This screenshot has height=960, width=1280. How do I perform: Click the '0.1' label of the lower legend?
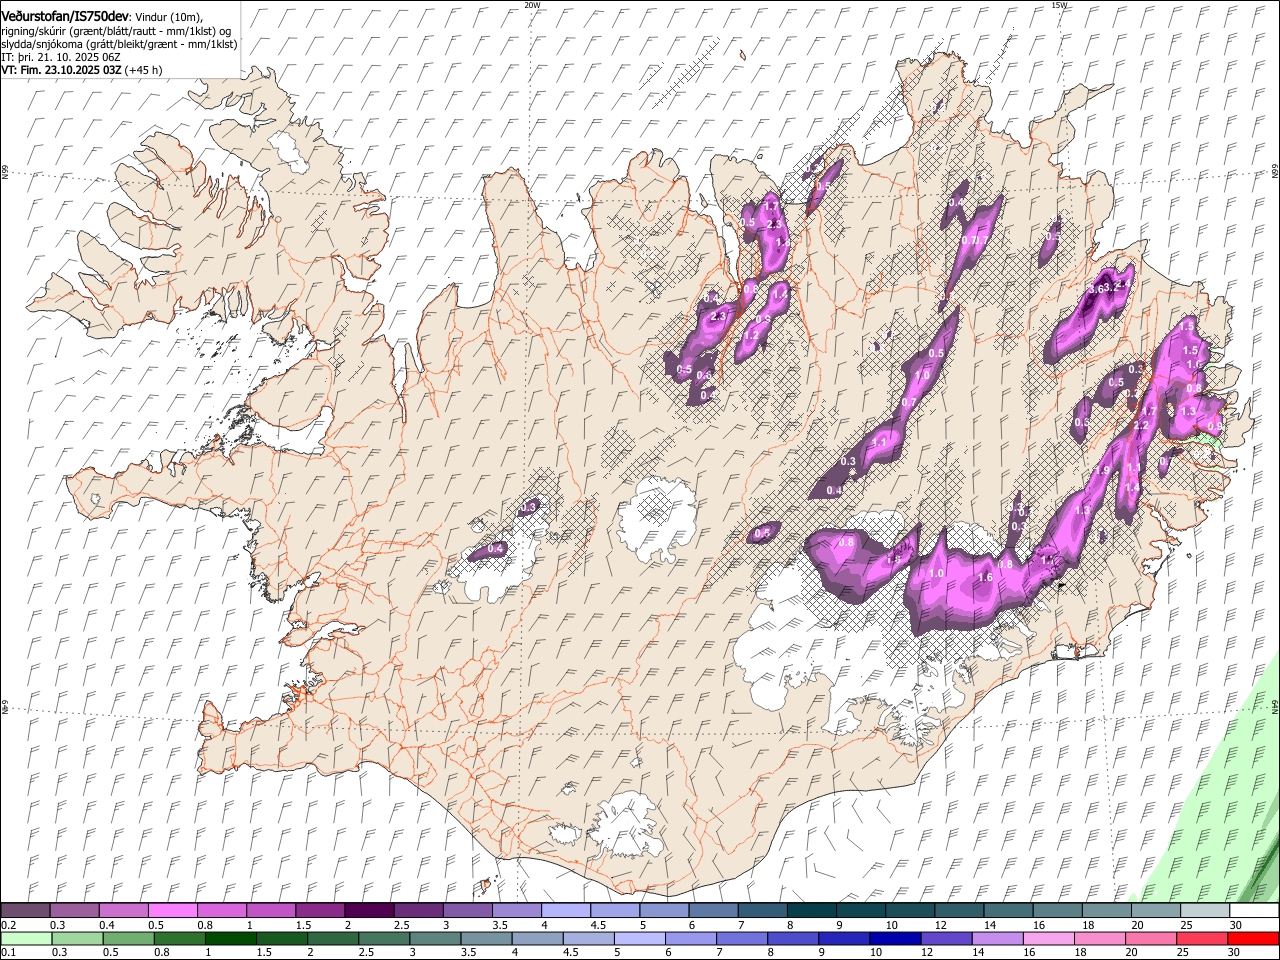[7, 953]
